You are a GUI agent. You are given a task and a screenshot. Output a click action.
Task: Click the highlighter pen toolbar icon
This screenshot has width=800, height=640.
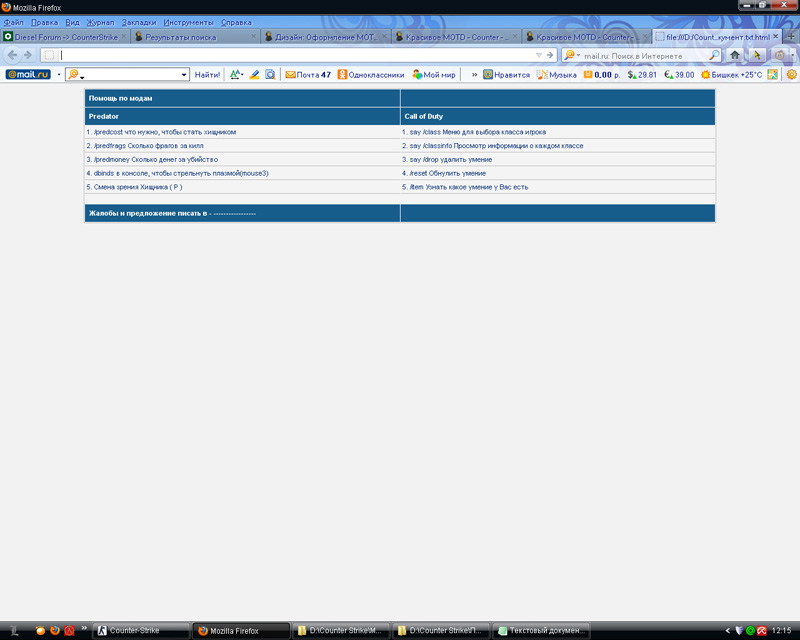[x=254, y=75]
